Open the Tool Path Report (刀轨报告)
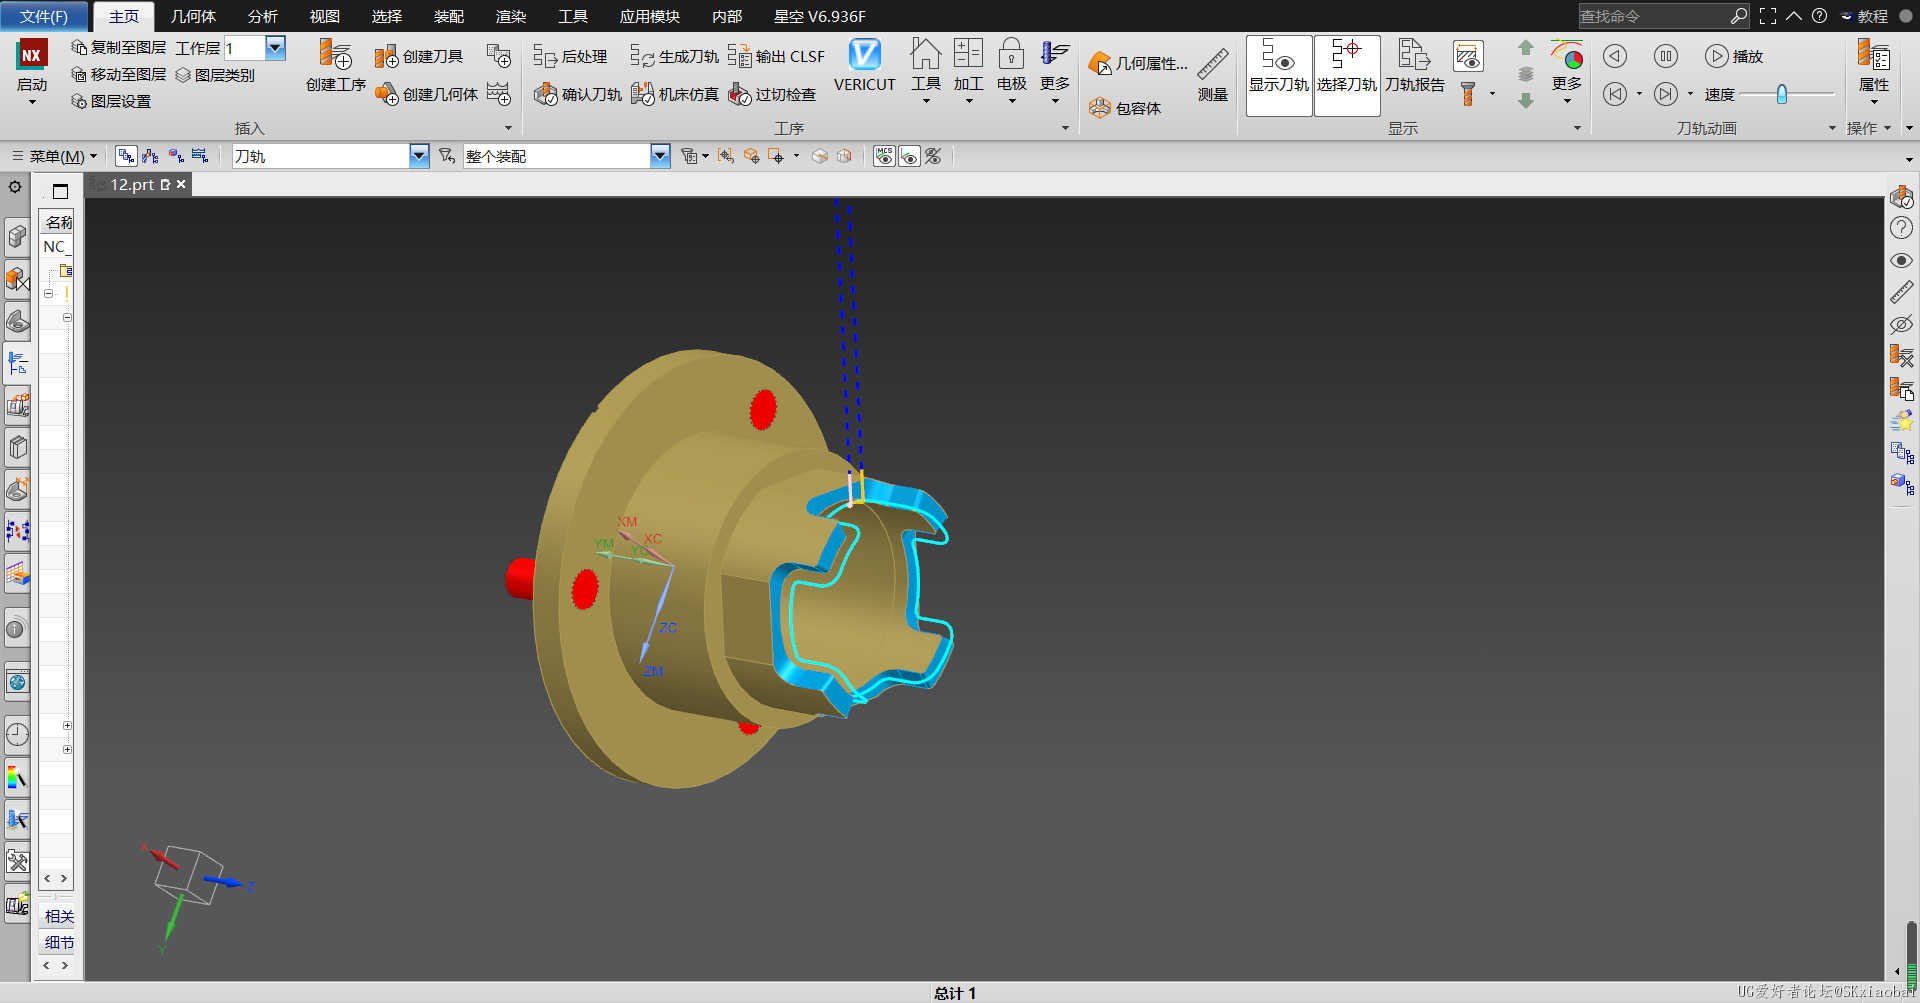Image resolution: width=1920 pixels, height=1003 pixels. click(x=1415, y=66)
